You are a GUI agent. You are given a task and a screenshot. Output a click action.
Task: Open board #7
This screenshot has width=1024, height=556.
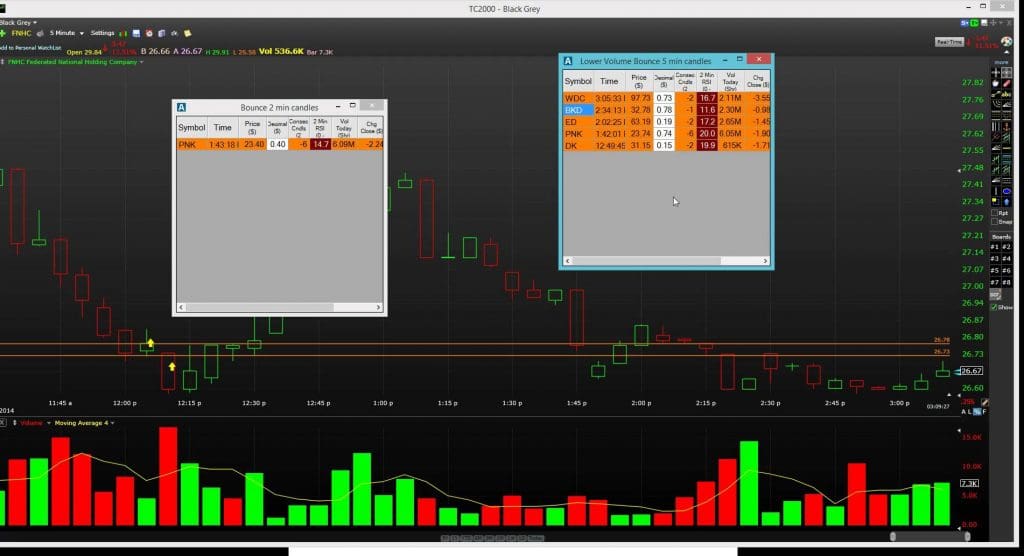click(995, 282)
